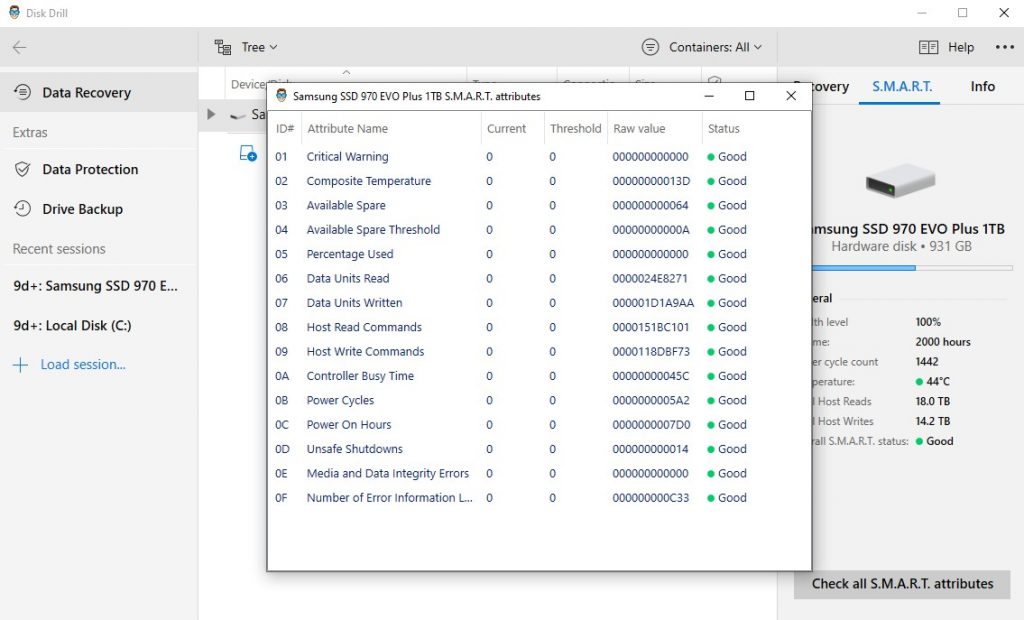The image size is (1024, 620).
Task: Click the Data Recovery sidebar icon
Action: coord(22,93)
